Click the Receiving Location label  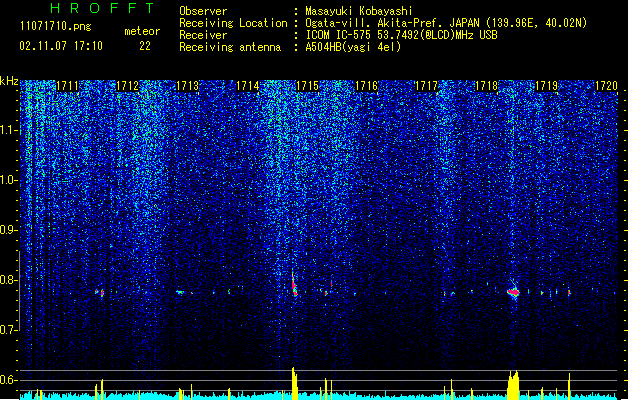[x=233, y=23]
